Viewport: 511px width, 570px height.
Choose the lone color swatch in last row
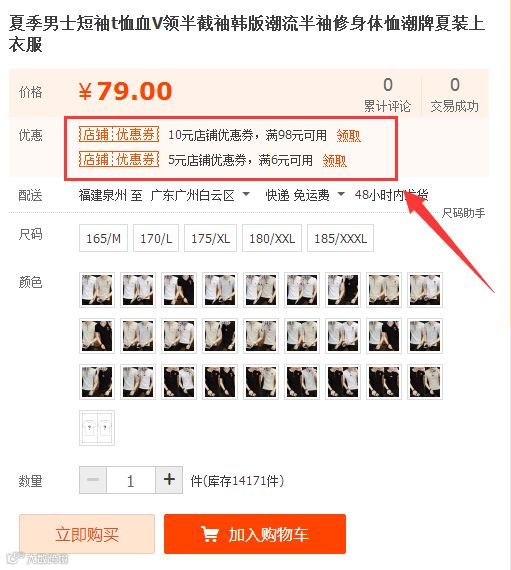pyautogui.click(x=97, y=428)
